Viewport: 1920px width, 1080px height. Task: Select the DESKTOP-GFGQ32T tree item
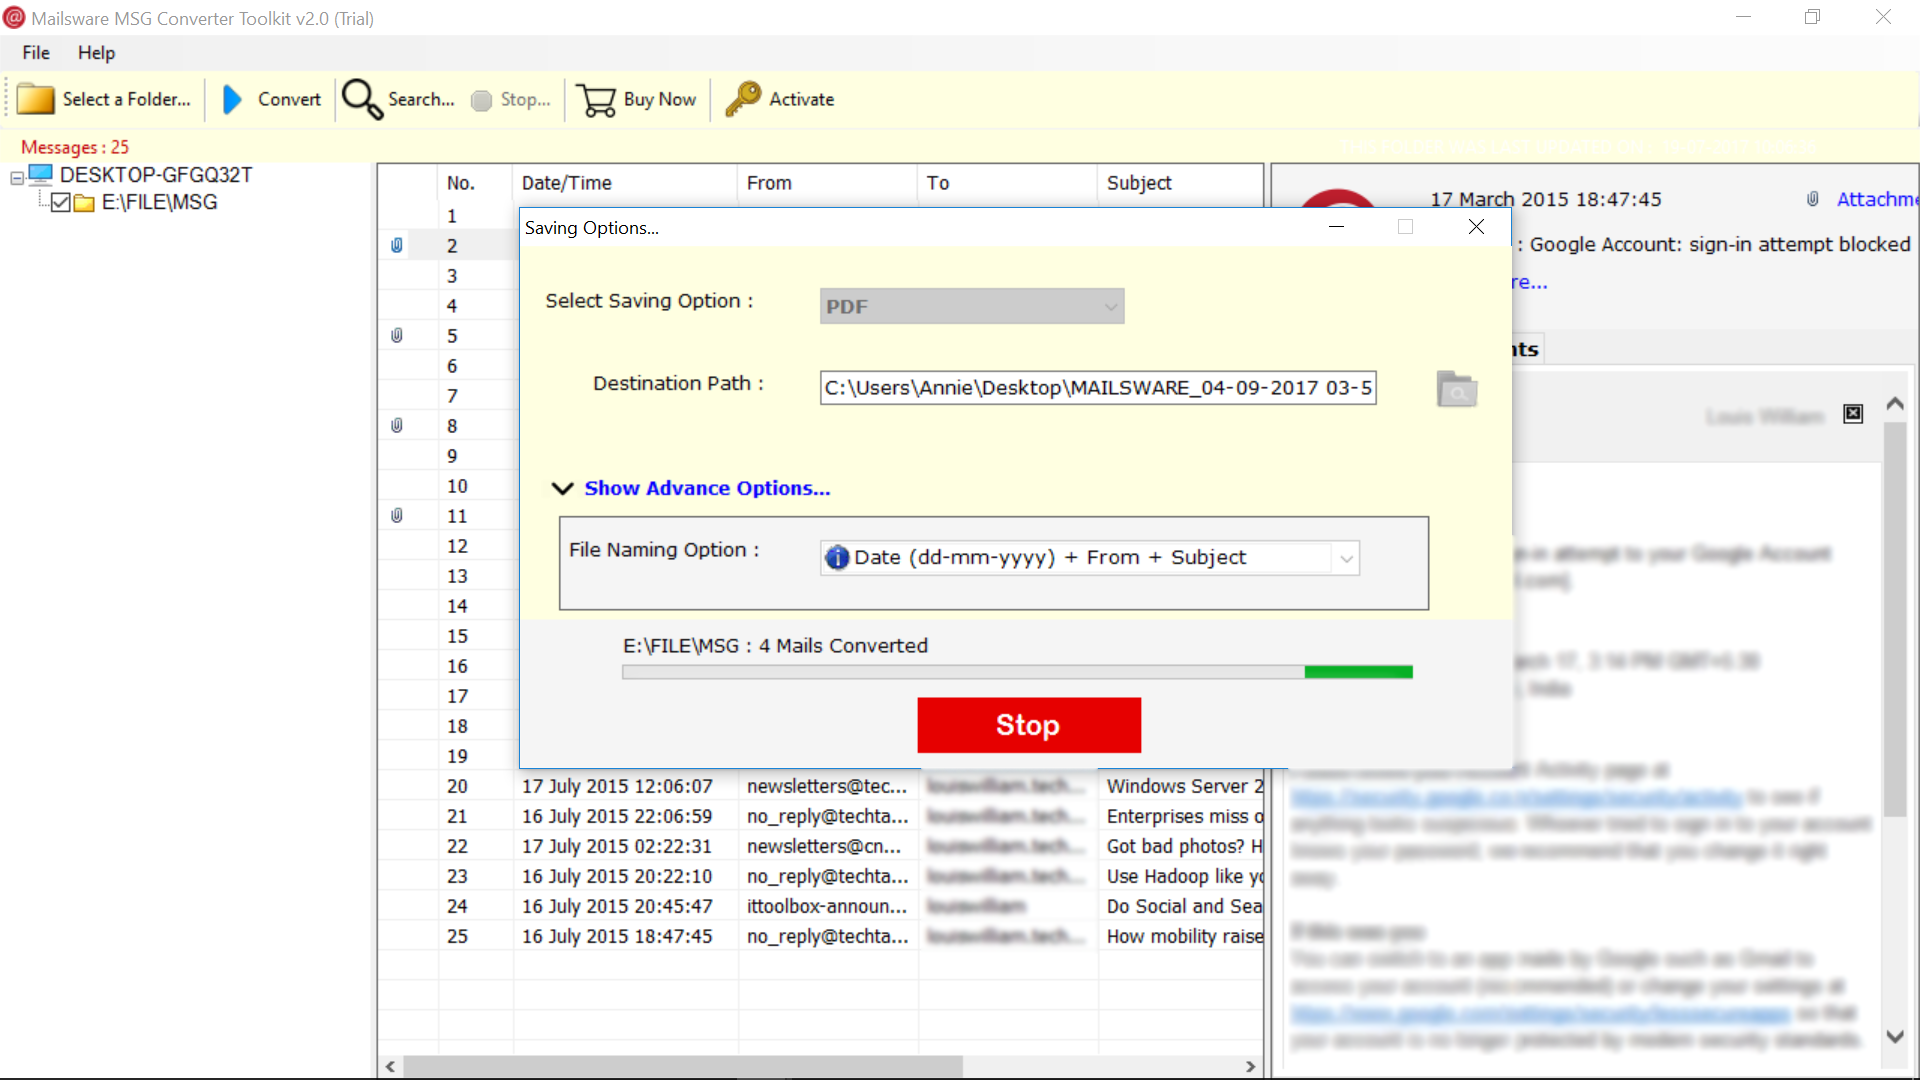pyautogui.click(x=156, y=175)
